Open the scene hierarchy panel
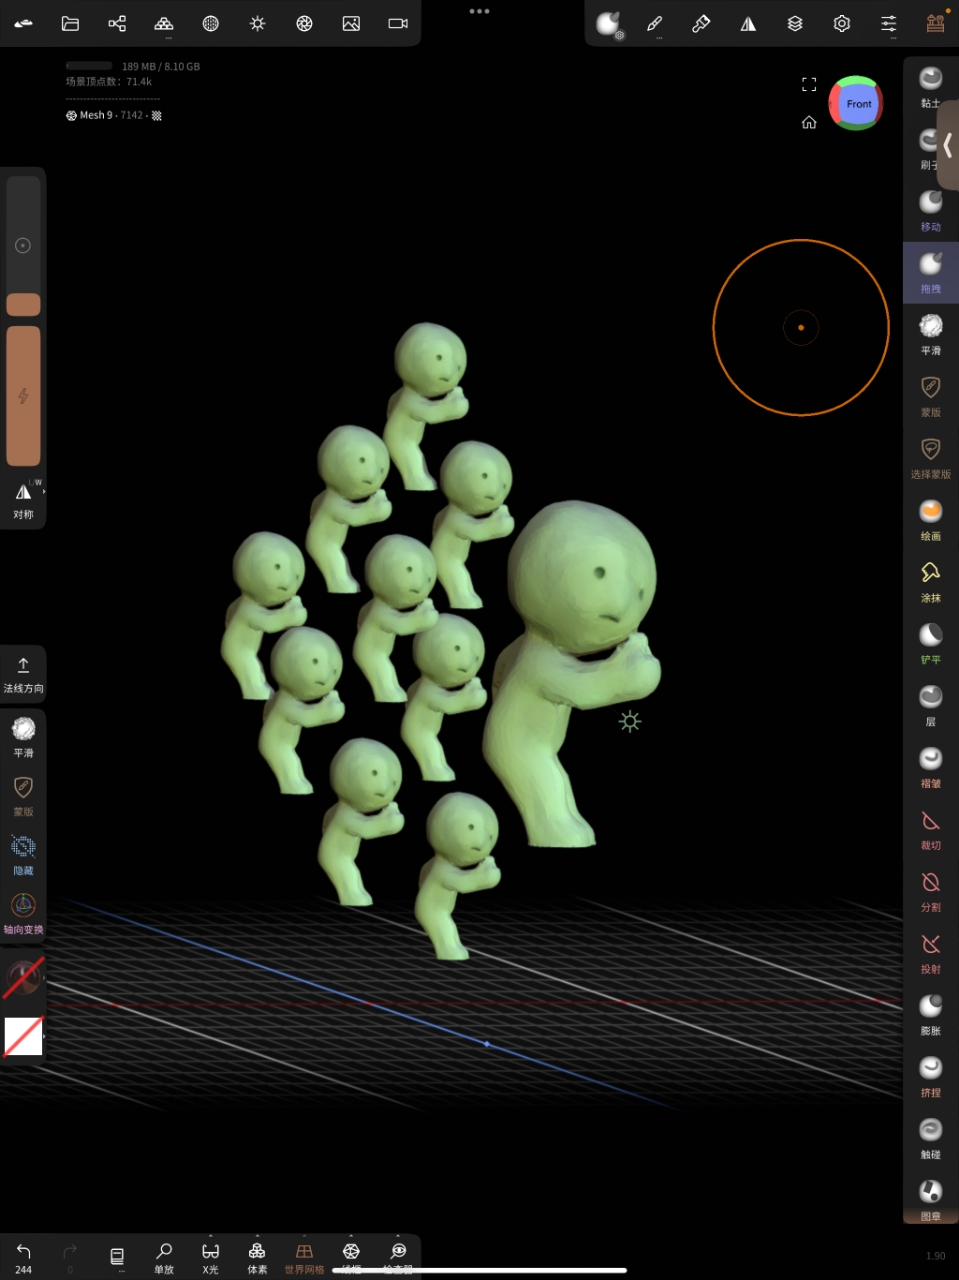 coord(116,23)
